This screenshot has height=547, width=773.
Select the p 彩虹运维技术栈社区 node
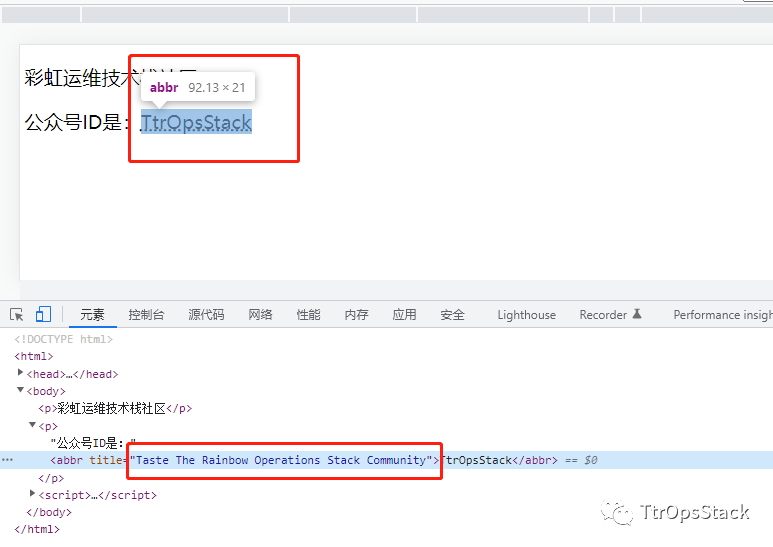tap(115, 408)
